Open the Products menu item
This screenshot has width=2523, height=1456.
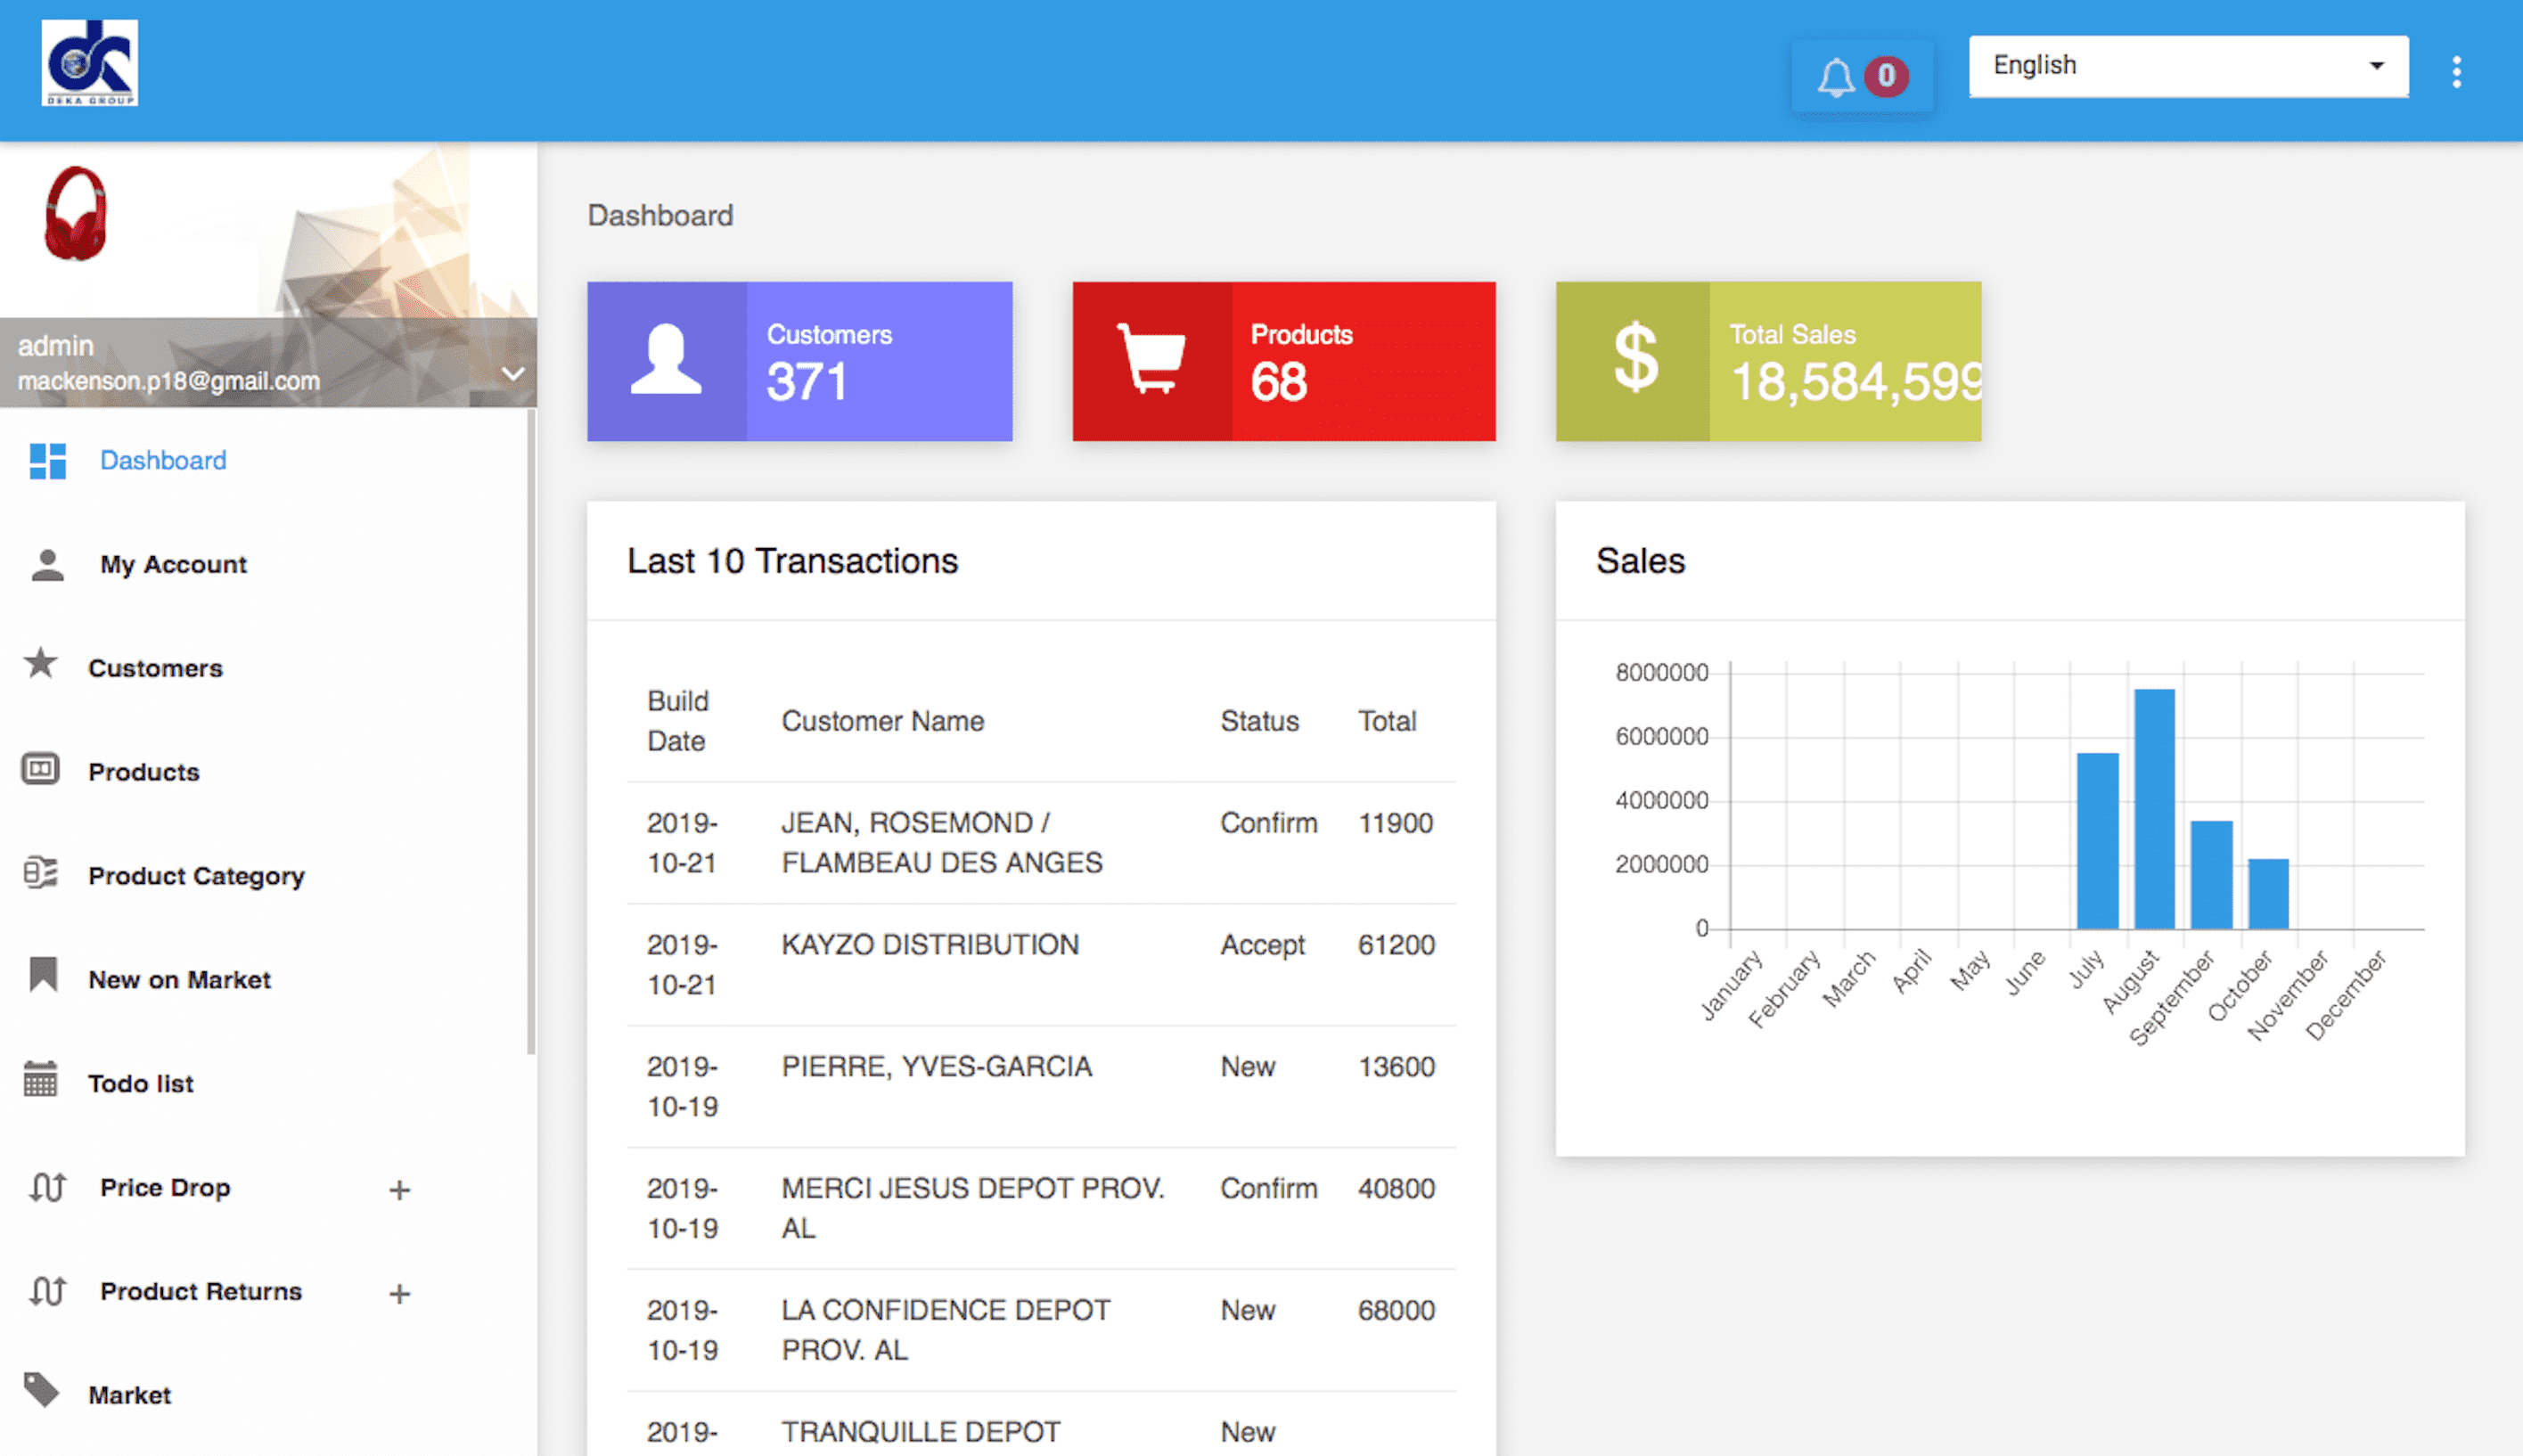[143, 772]
